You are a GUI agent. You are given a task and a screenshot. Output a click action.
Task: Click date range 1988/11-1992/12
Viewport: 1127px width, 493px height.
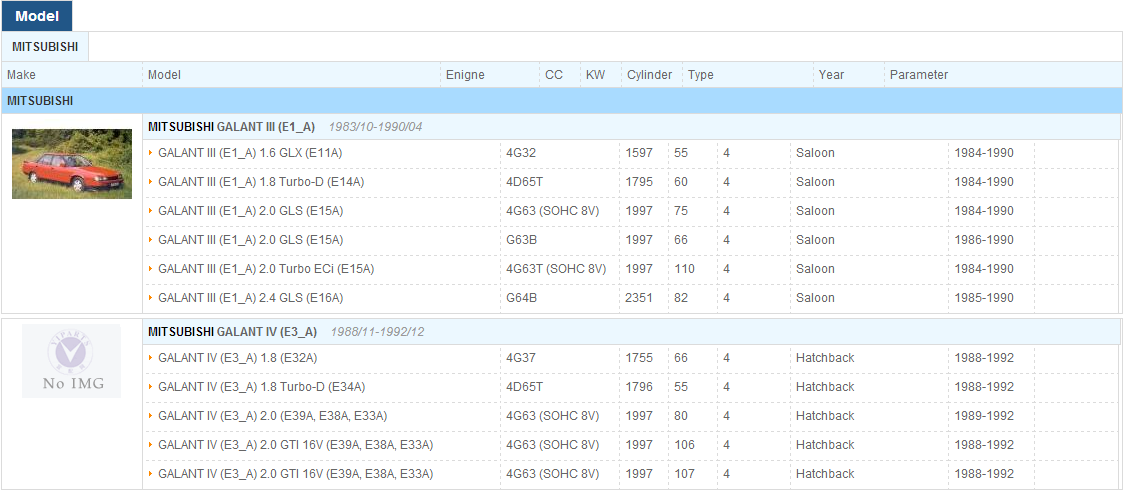pos(377,332)
